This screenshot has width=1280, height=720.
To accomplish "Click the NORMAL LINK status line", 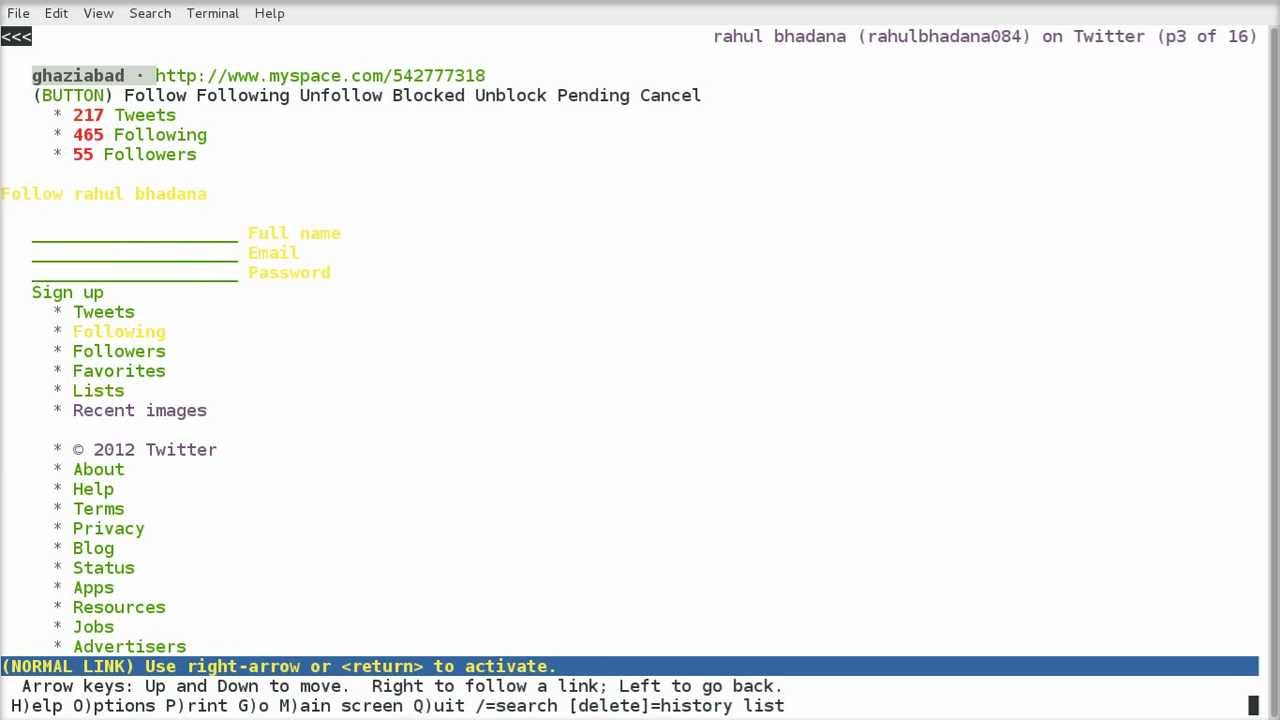I will pos(629,667).
